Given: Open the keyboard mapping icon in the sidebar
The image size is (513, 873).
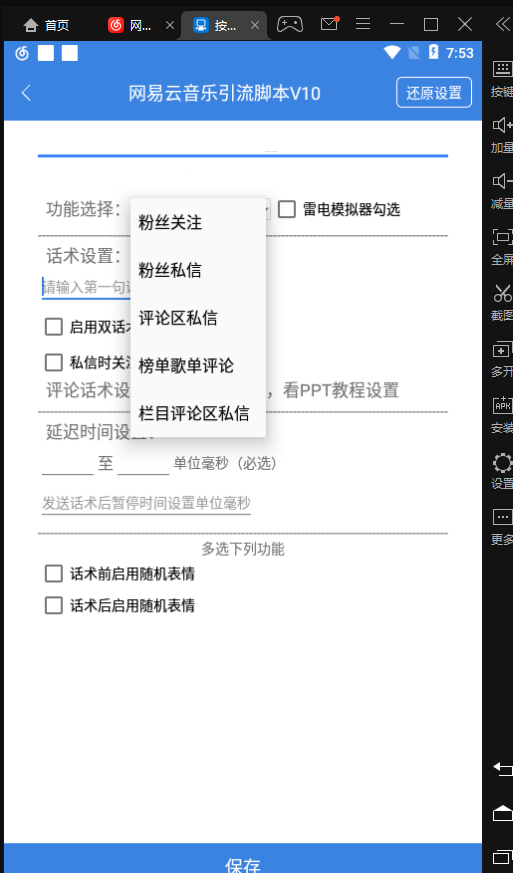Looking at the screenshot, I should [x=502, y=69].
